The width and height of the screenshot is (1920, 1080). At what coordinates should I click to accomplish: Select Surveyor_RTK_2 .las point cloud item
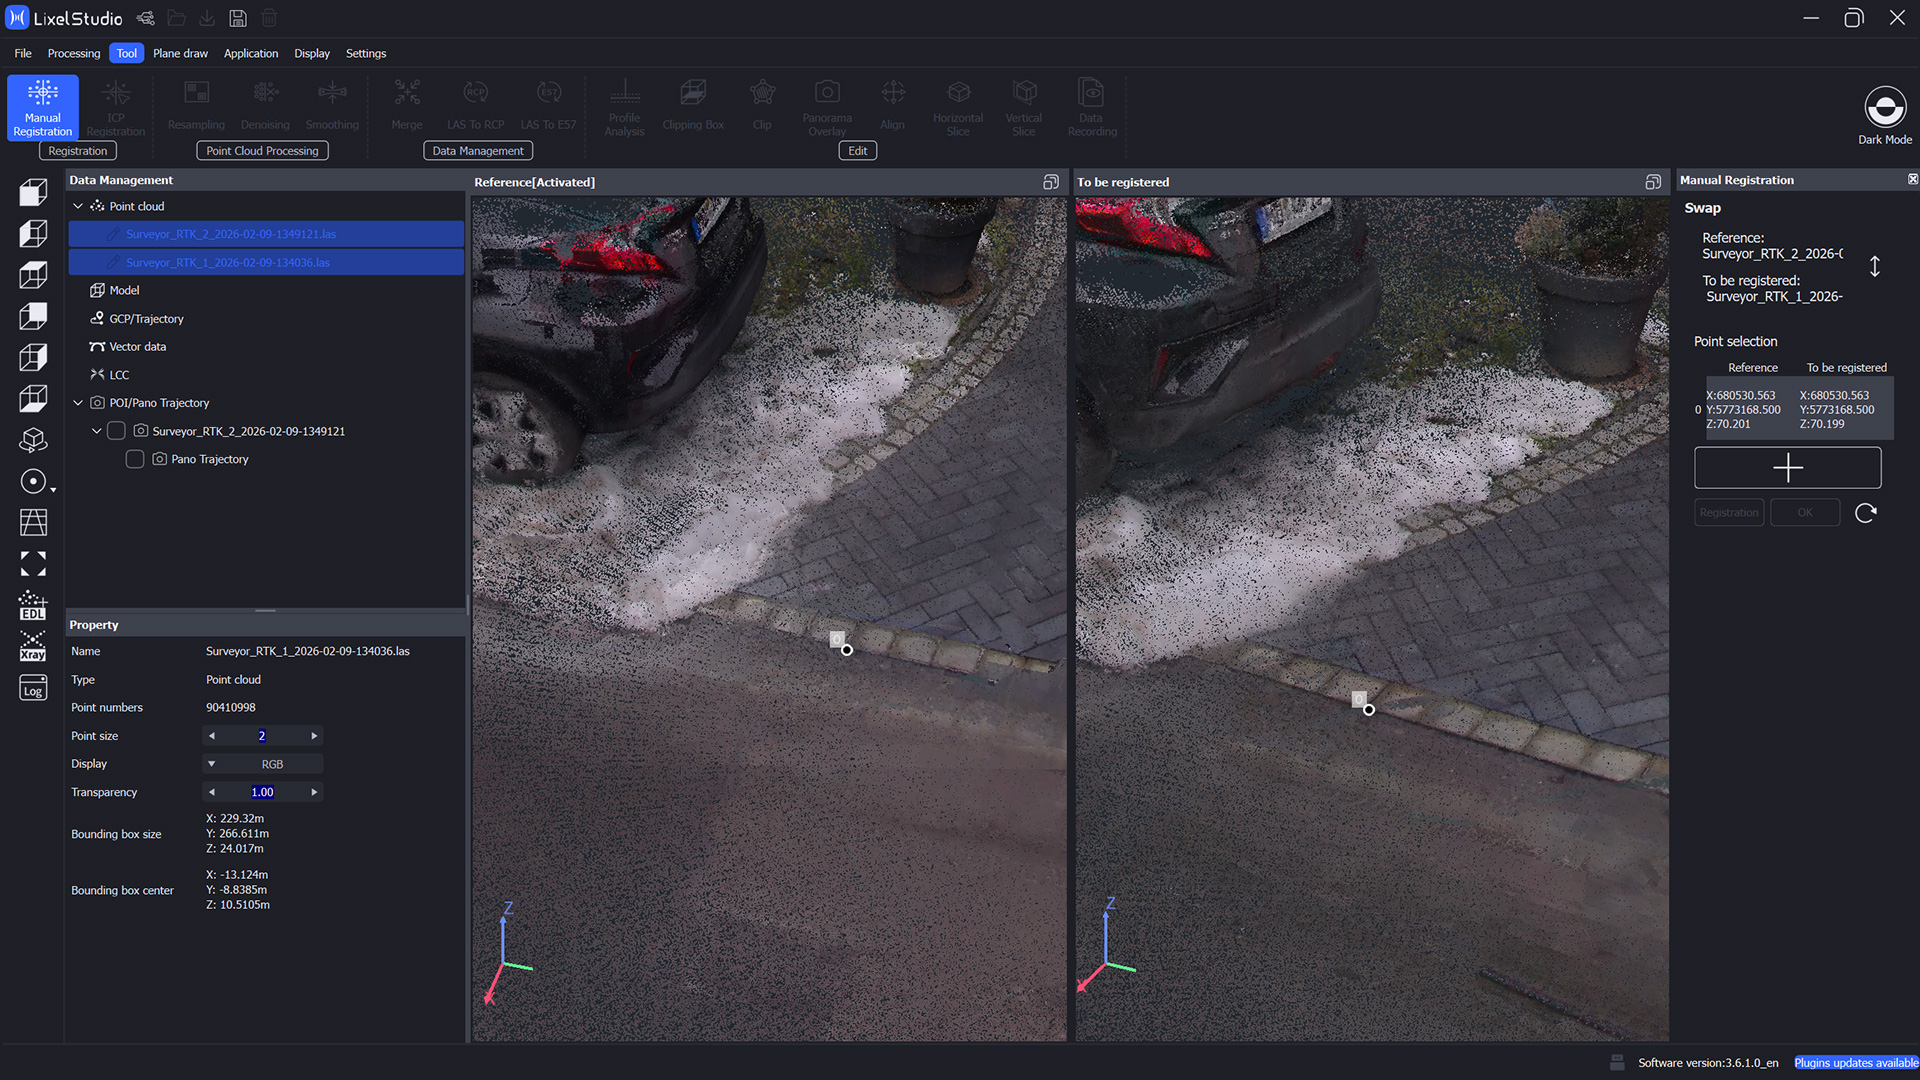230,234
